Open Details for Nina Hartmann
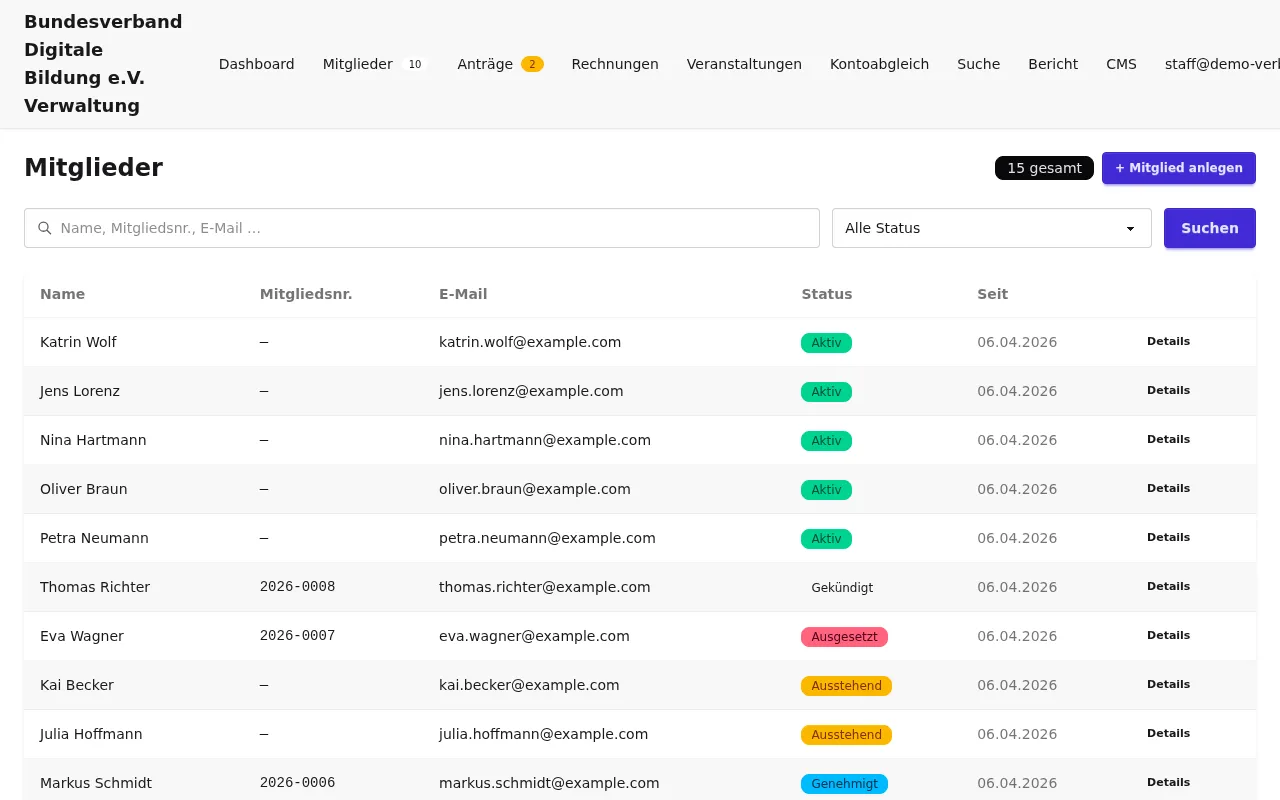This screenshot has height=800, width=1280. pos(1168,440)
